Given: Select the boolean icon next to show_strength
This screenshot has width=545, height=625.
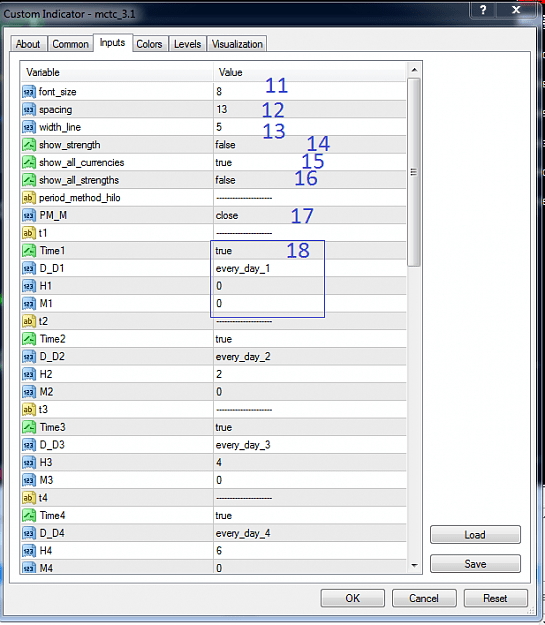Looking at the screenshot, I should tap(29, 145).
